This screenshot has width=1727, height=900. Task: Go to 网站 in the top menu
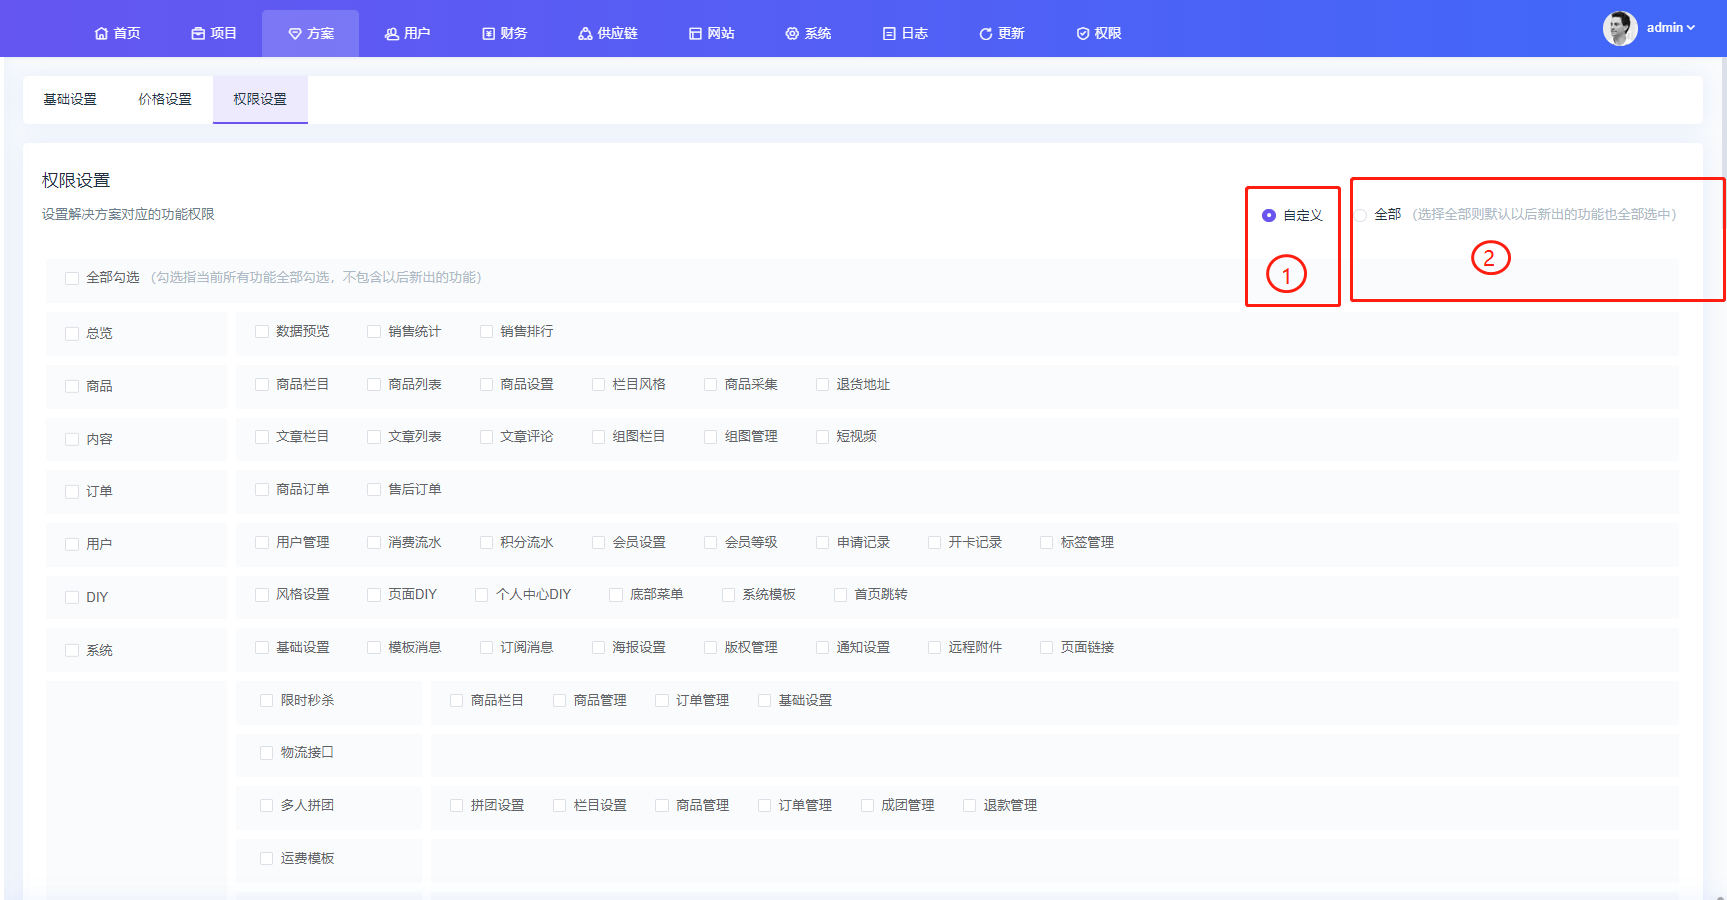click(712, 34)
